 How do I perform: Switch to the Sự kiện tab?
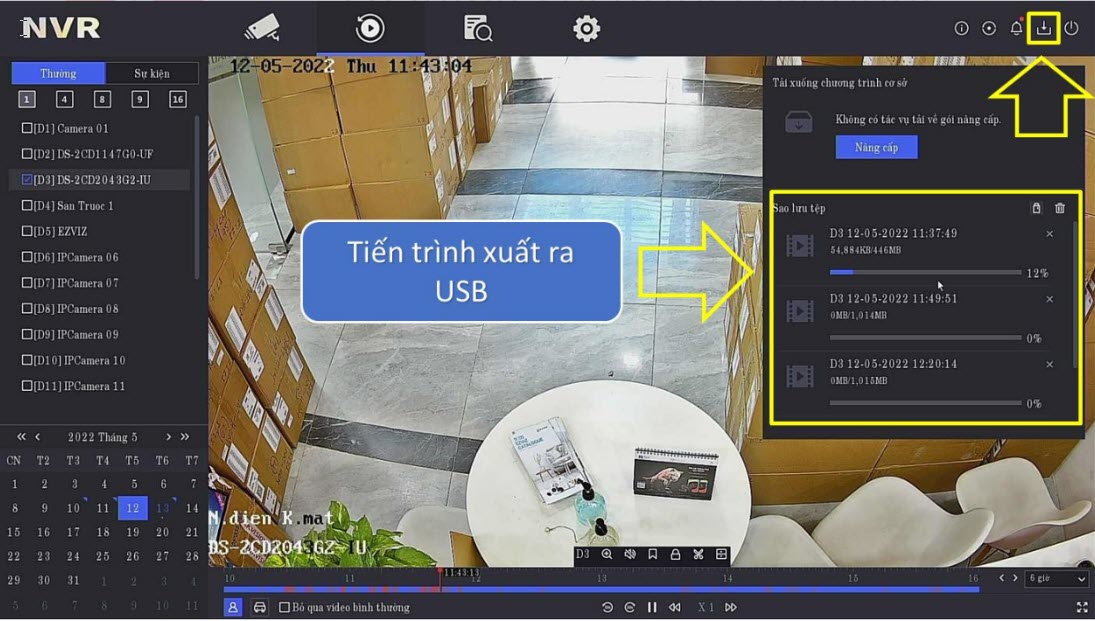pos(152,74)
